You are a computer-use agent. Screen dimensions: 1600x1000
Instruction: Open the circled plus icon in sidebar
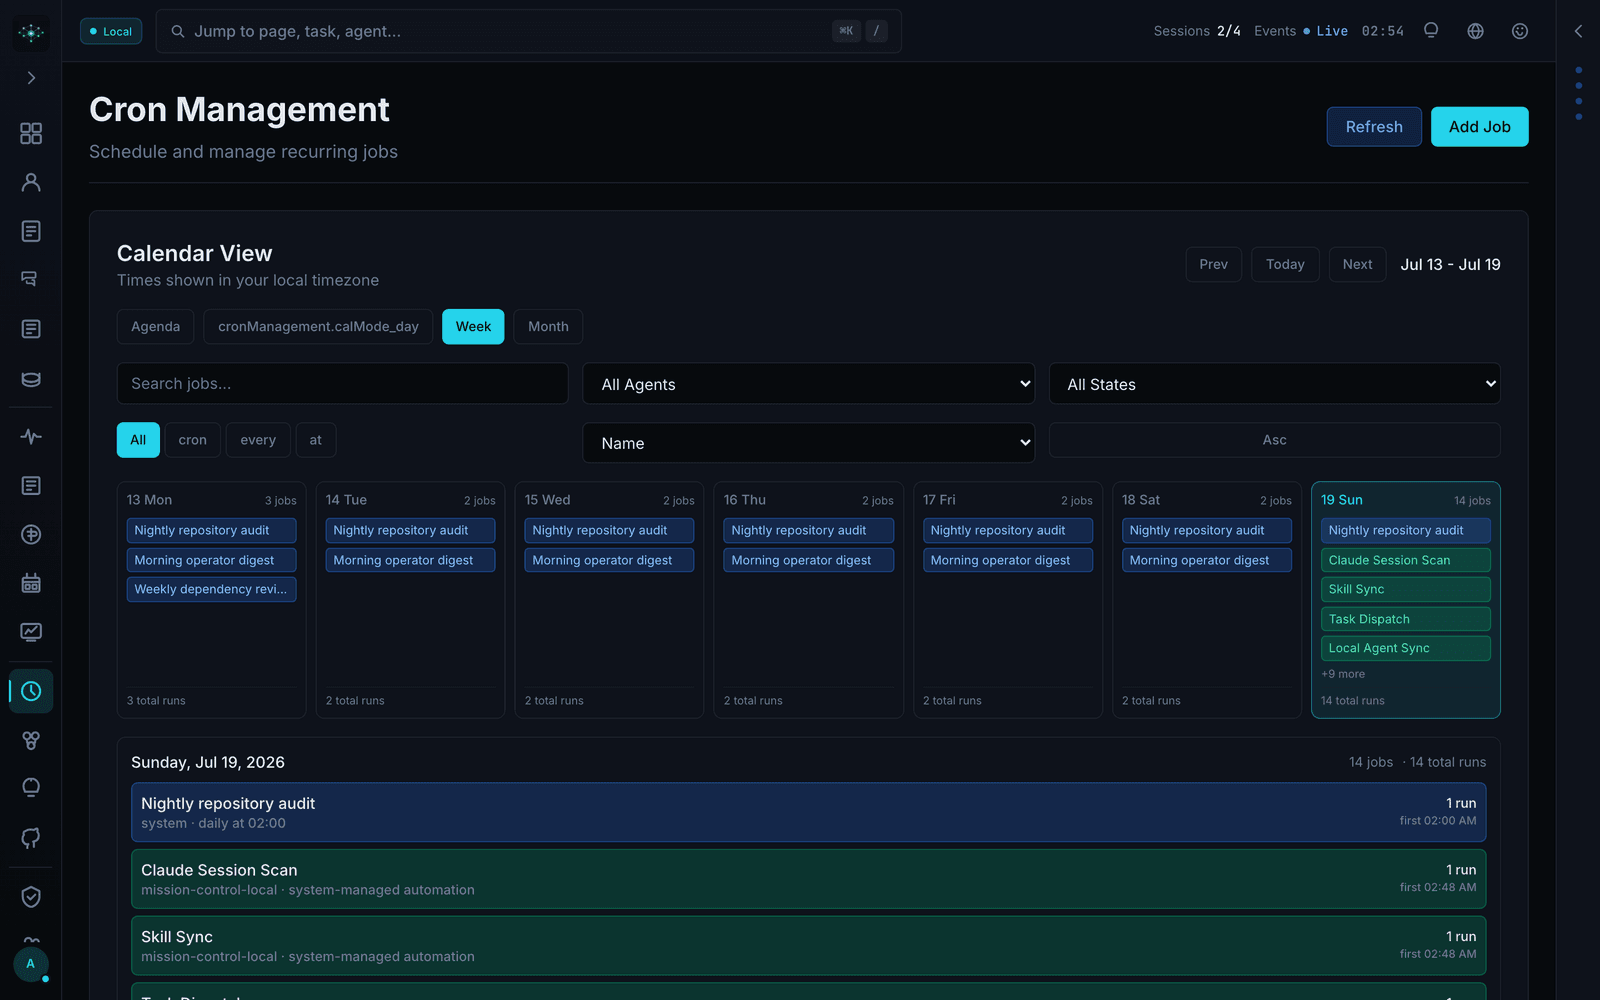(31, 534)
